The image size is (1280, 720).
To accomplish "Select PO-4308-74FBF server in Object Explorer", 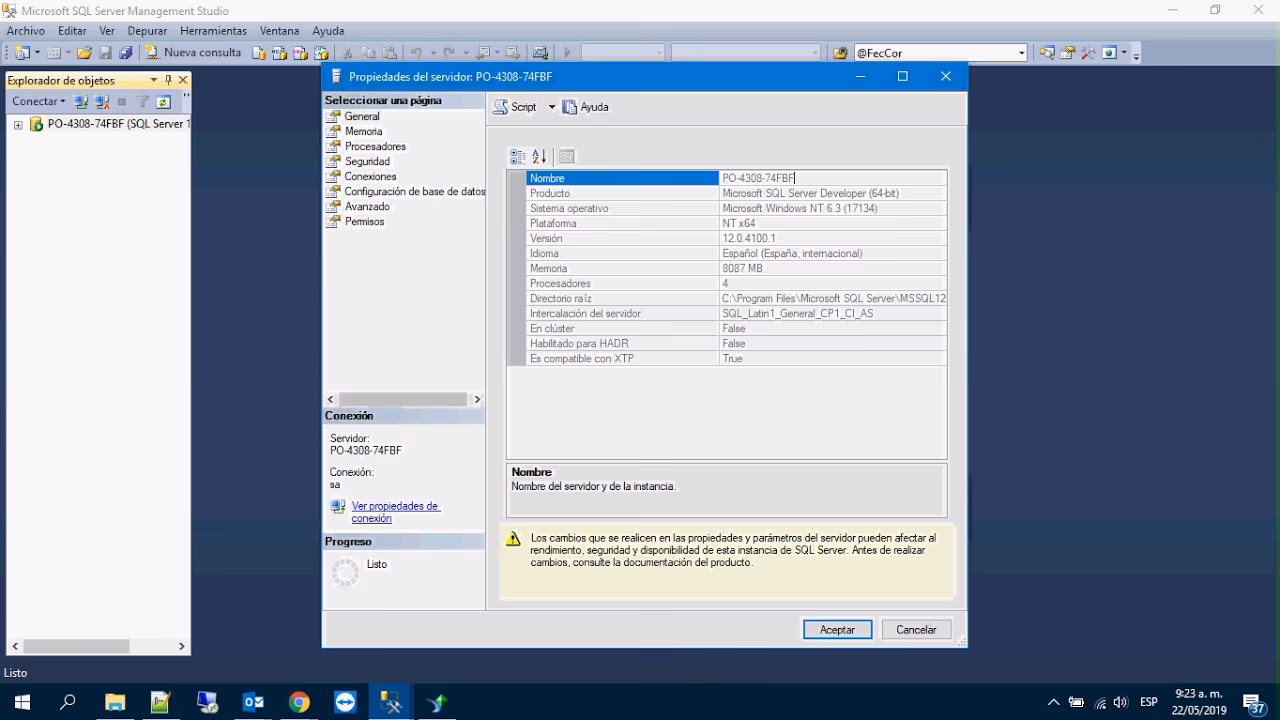I will pyautogui.click(x=118, y=124).
